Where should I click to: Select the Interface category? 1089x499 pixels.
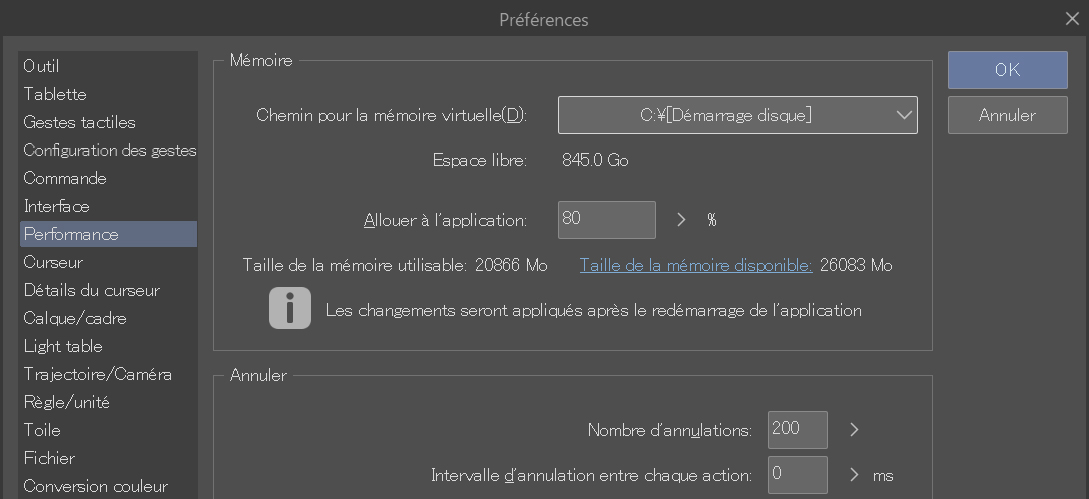tap(57, 206)
